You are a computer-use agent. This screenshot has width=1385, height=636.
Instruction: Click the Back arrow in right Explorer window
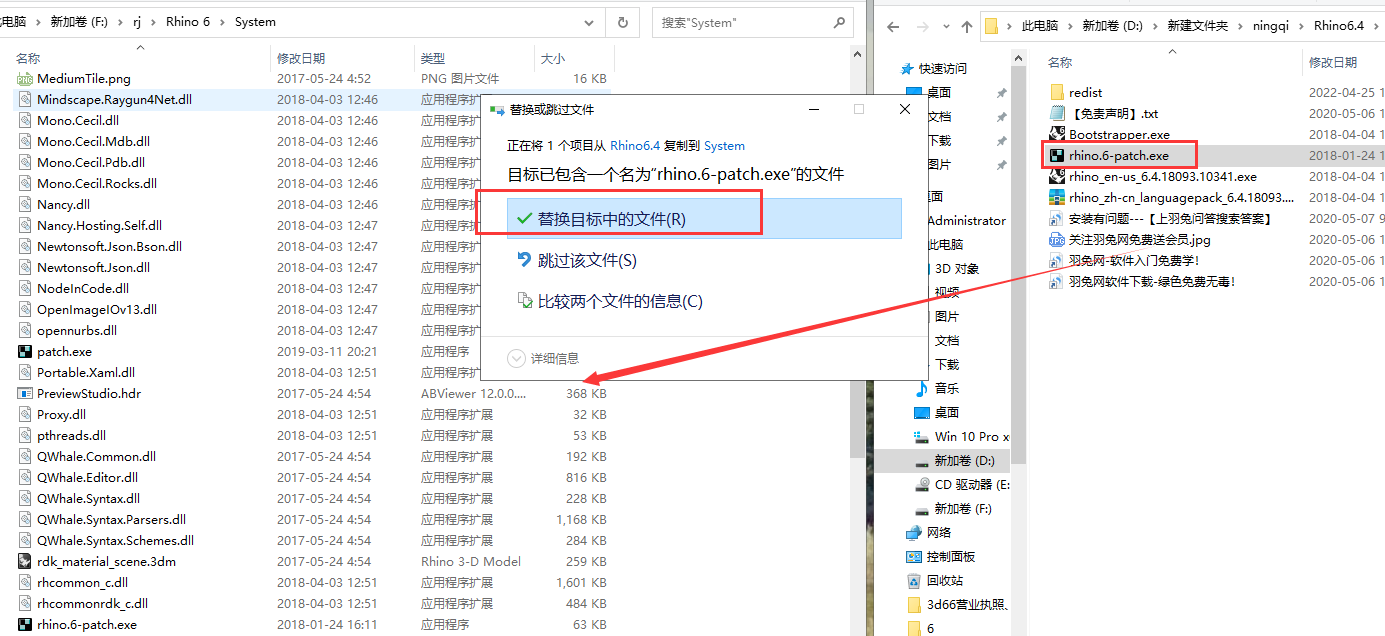tap(893, 27)
